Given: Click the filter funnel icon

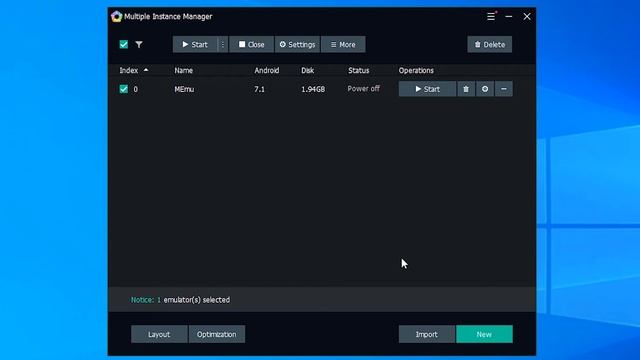Looking at the screenshot, I should [139, 44].
